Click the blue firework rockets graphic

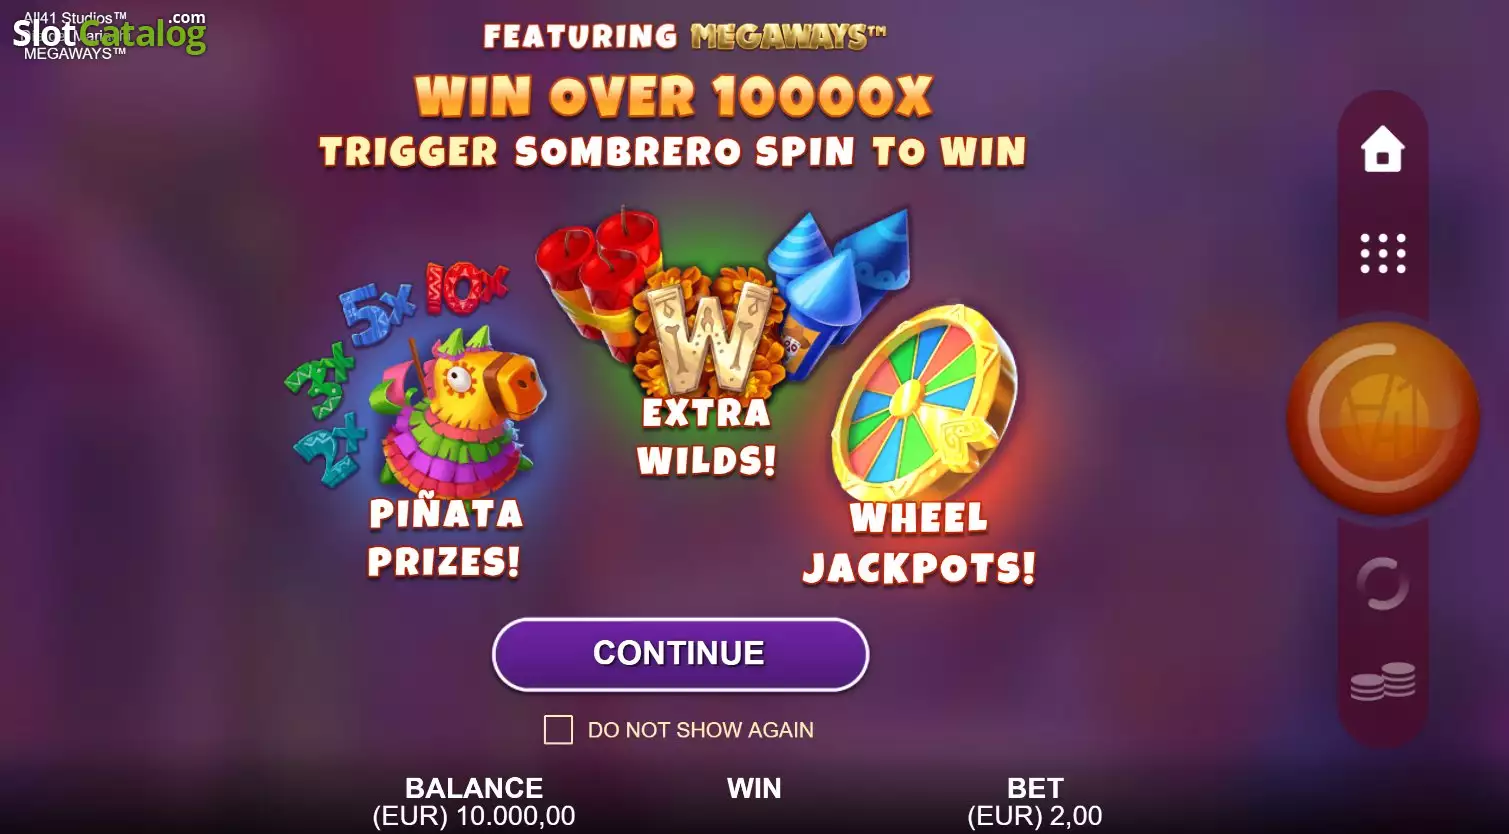[x=838, y=285]
